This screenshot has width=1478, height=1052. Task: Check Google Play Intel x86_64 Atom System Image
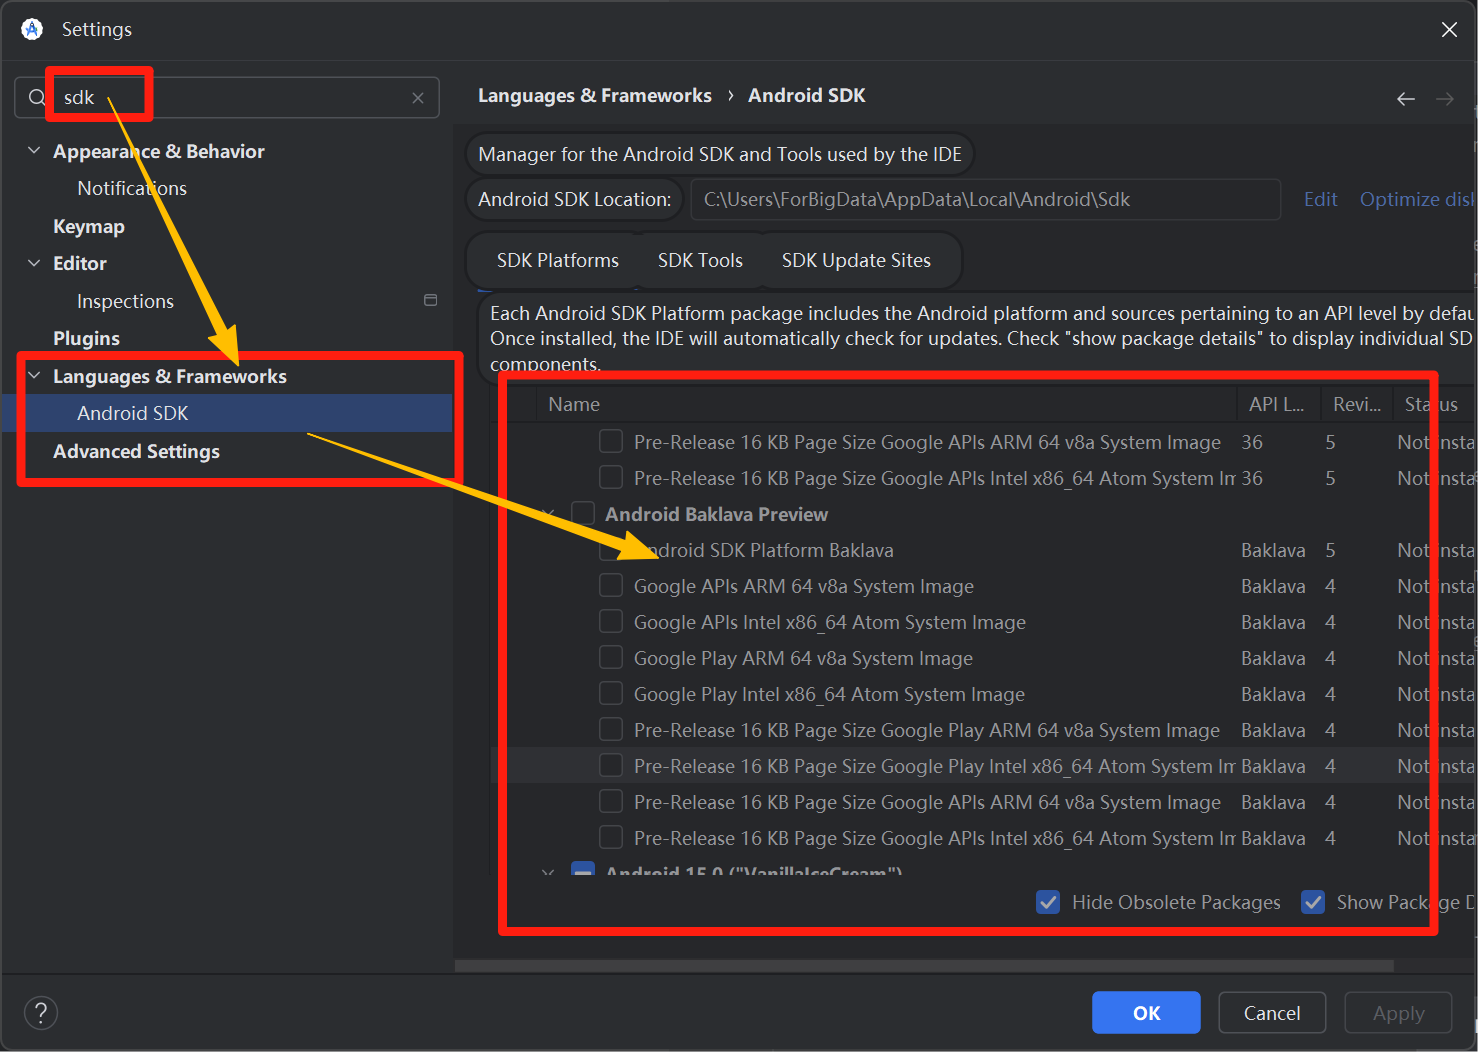click(x=611, y=693)
